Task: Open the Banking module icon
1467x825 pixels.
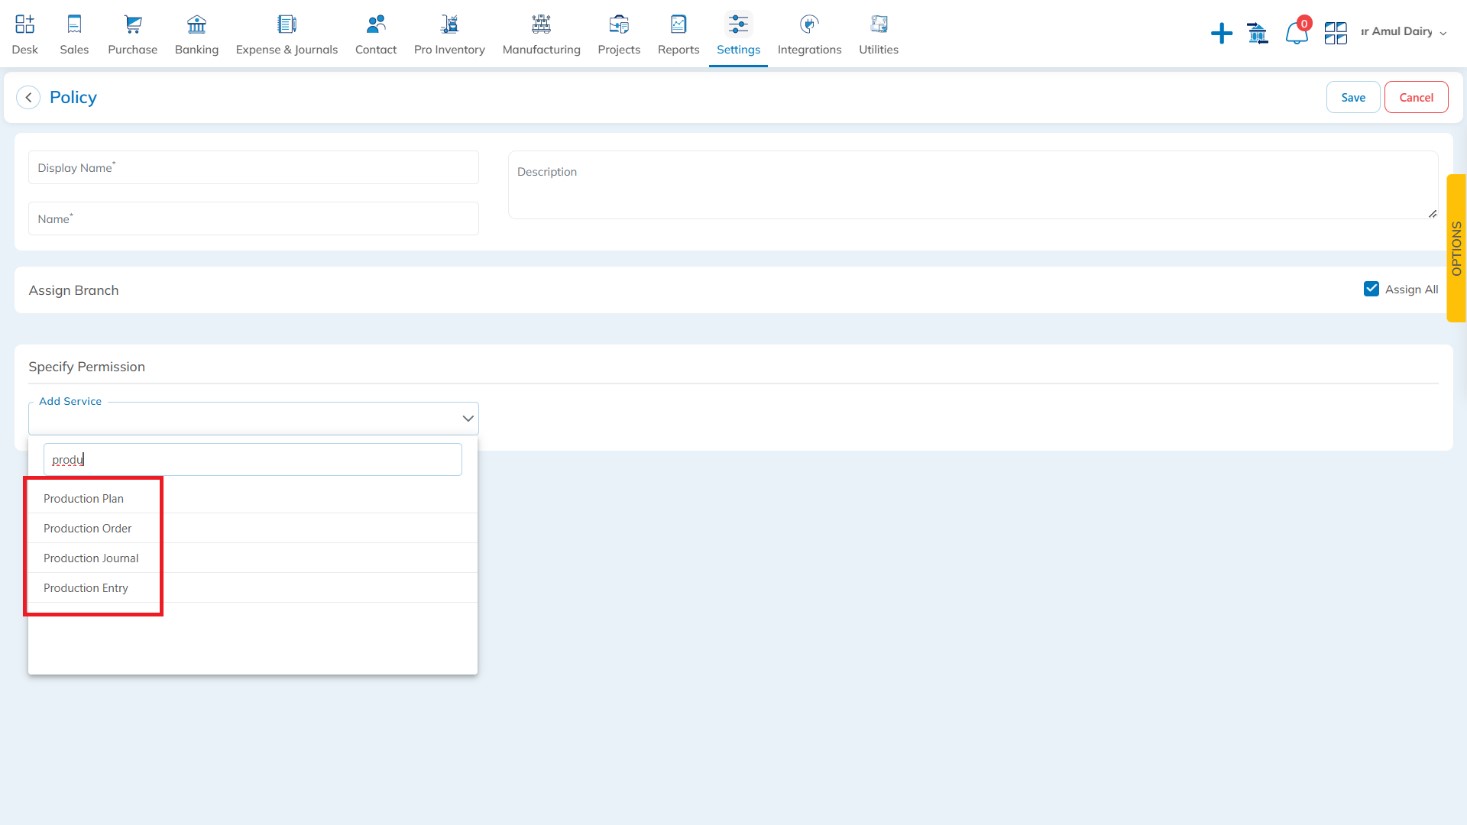Action: 197,24
